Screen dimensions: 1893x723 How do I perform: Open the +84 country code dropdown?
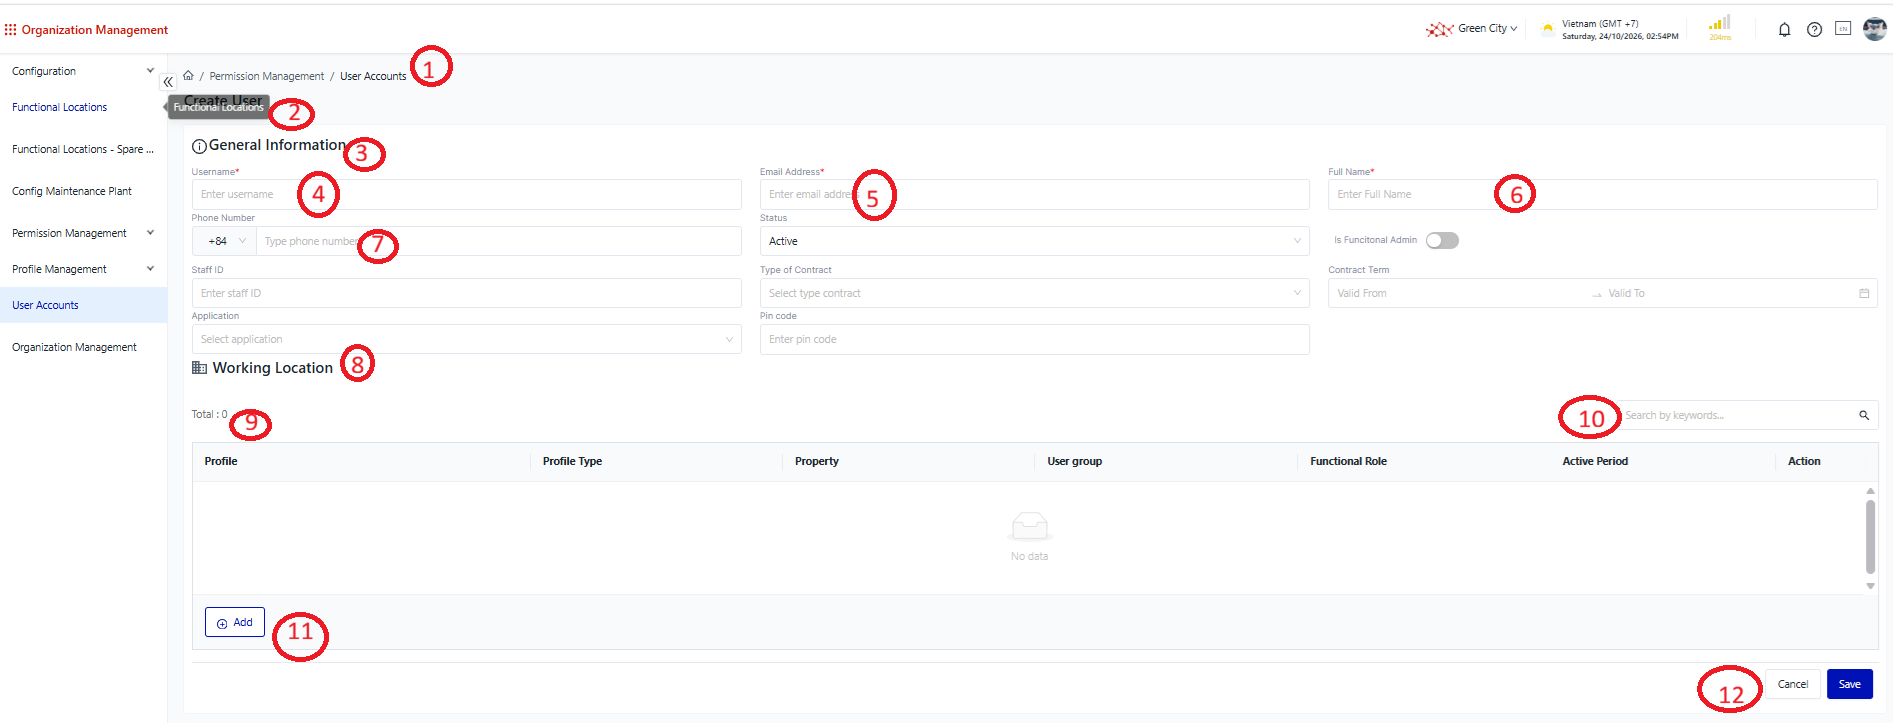click(x=225, y=241)
